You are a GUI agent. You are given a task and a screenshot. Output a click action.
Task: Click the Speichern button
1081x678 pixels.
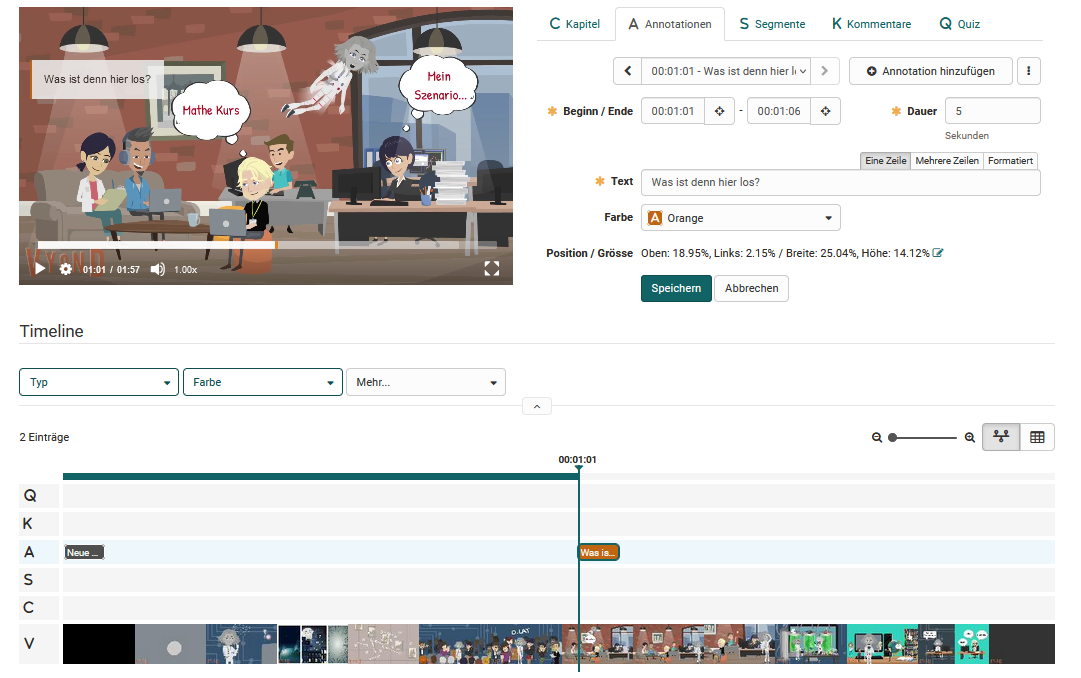click(676, 288)
